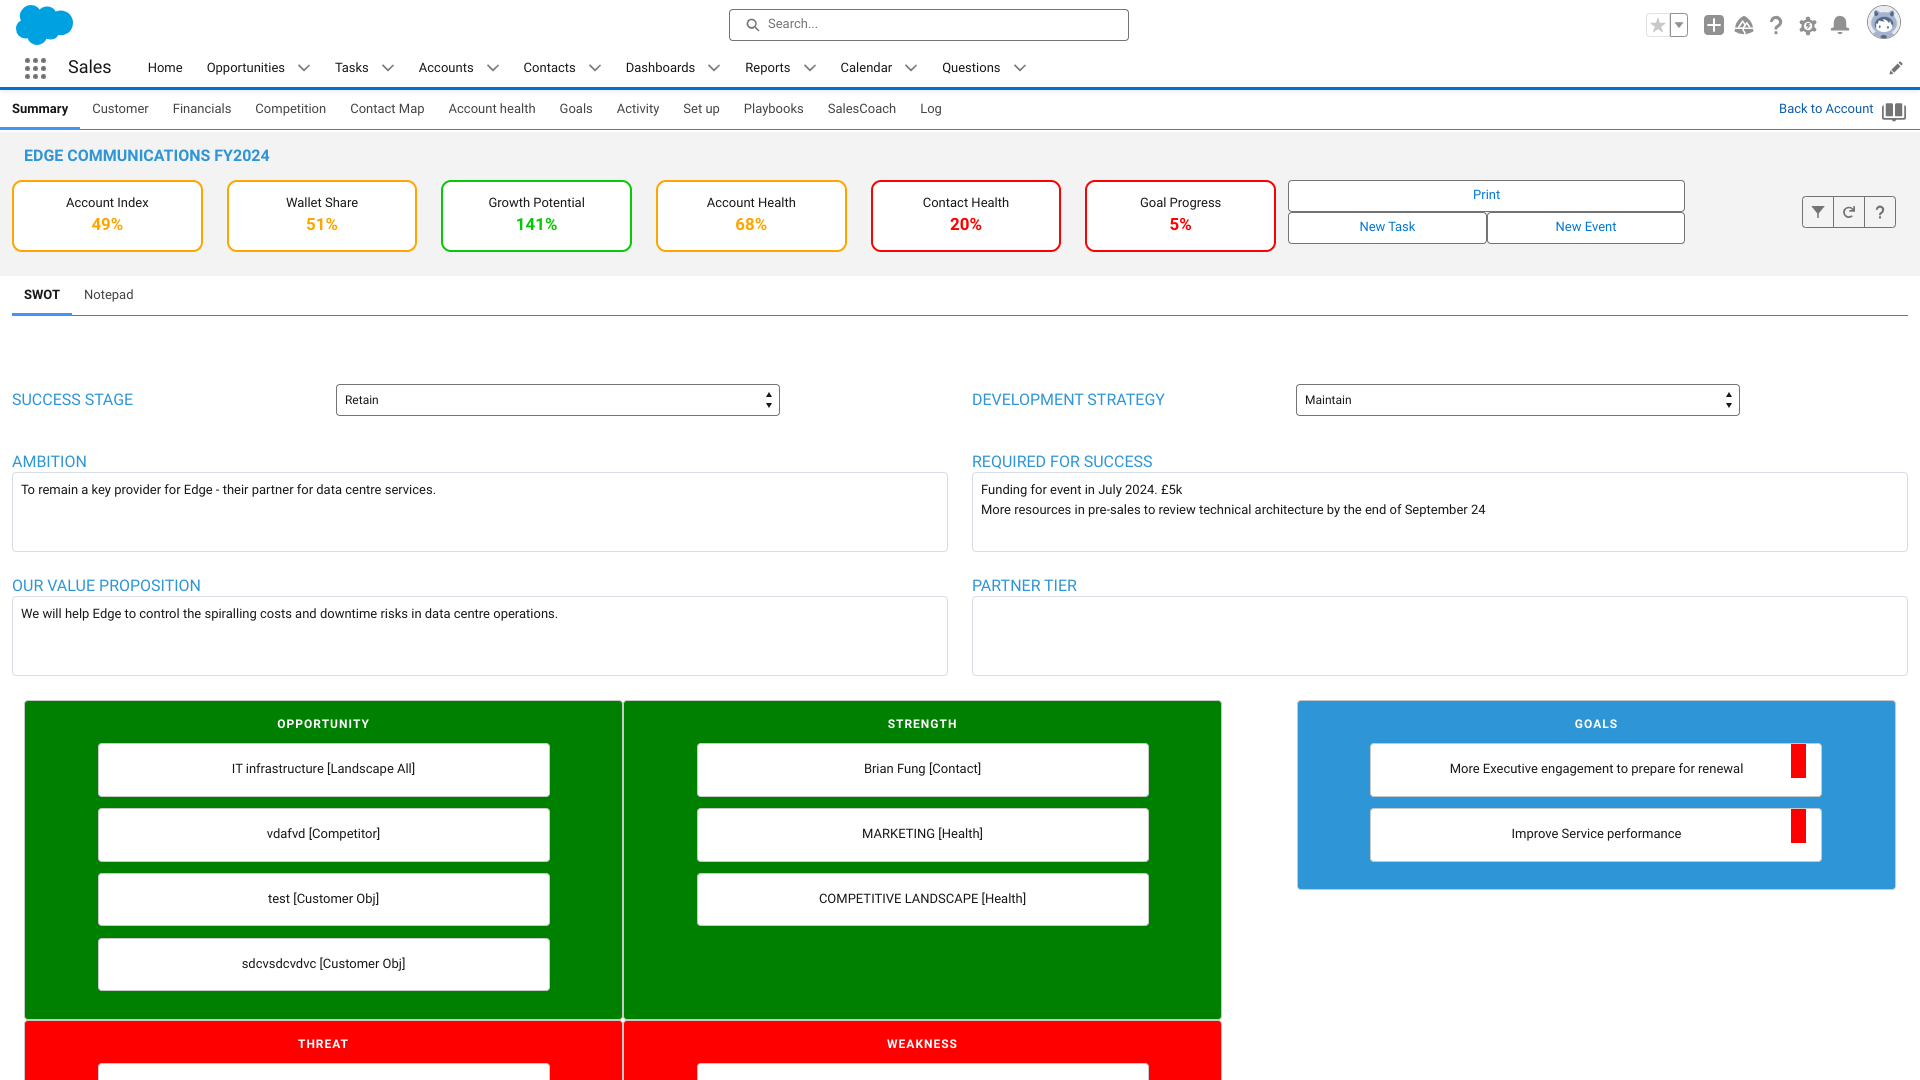Expand the favorites list dropdown arrow
The height and width of the screenshot is (1080, 1920).
coord(1679,25)
